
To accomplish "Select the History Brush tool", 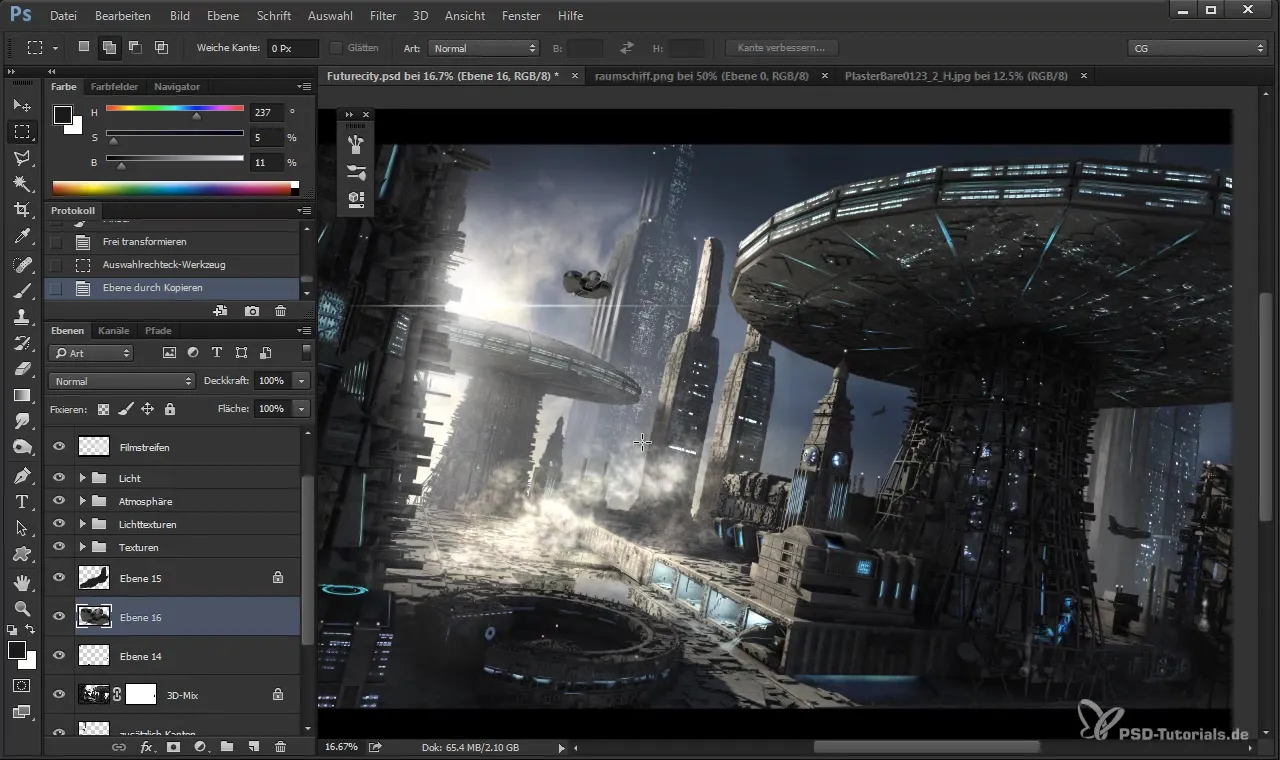I will tap(22, 343).
